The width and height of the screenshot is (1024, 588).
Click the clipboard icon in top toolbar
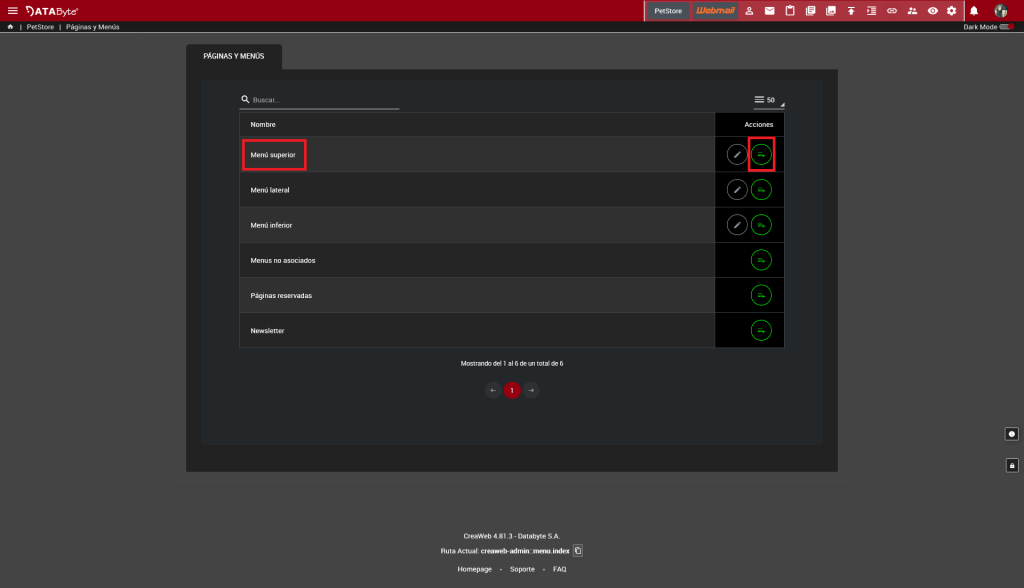point(790,11)
